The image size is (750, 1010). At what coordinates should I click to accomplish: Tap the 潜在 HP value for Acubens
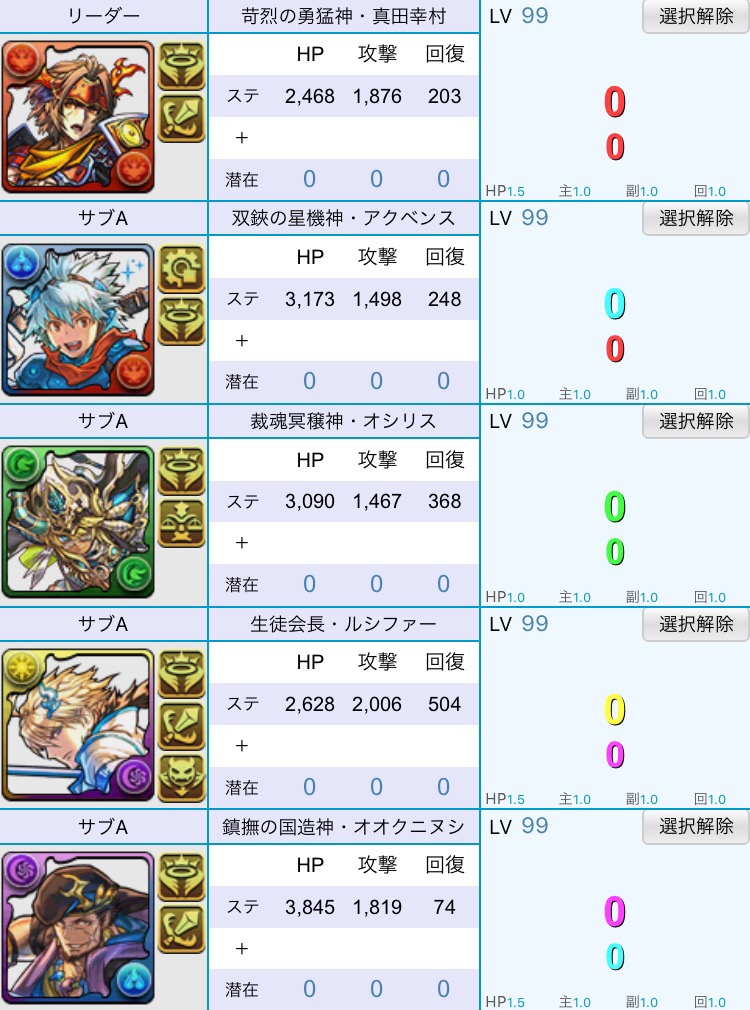coord(309,381)
